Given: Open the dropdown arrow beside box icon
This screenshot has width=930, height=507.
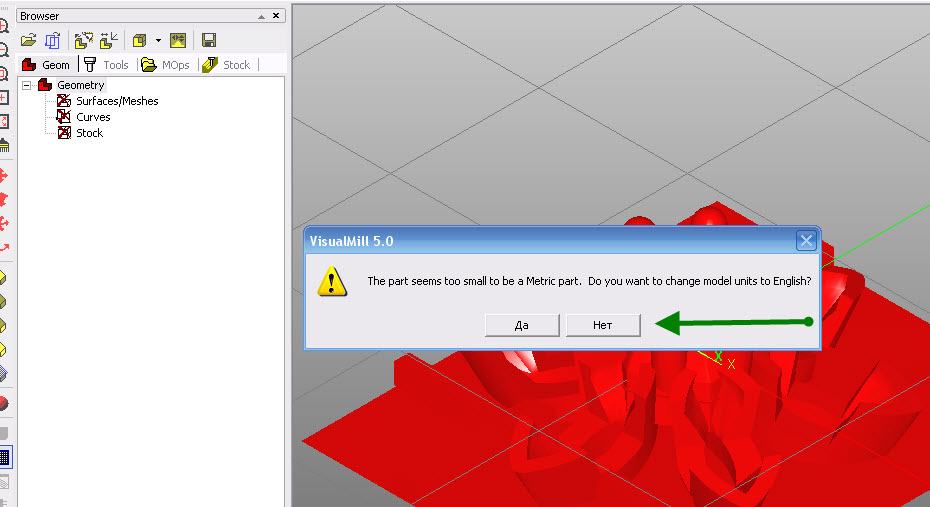Looking at the screenshot, I should point(158,40).
